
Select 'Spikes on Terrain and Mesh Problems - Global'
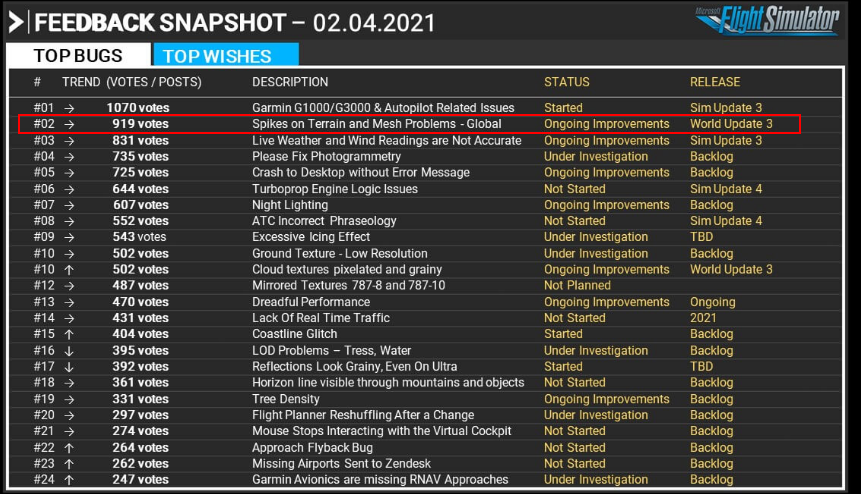(377, 124)
